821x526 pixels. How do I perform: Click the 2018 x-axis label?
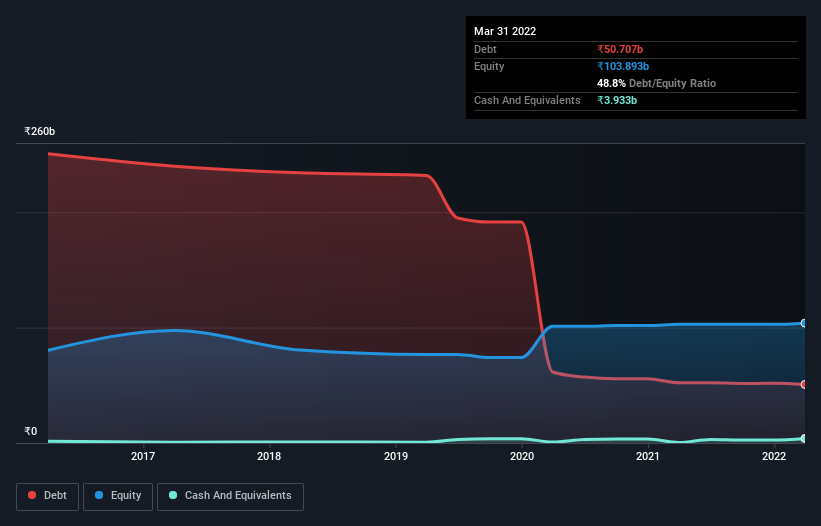[269, 456]
